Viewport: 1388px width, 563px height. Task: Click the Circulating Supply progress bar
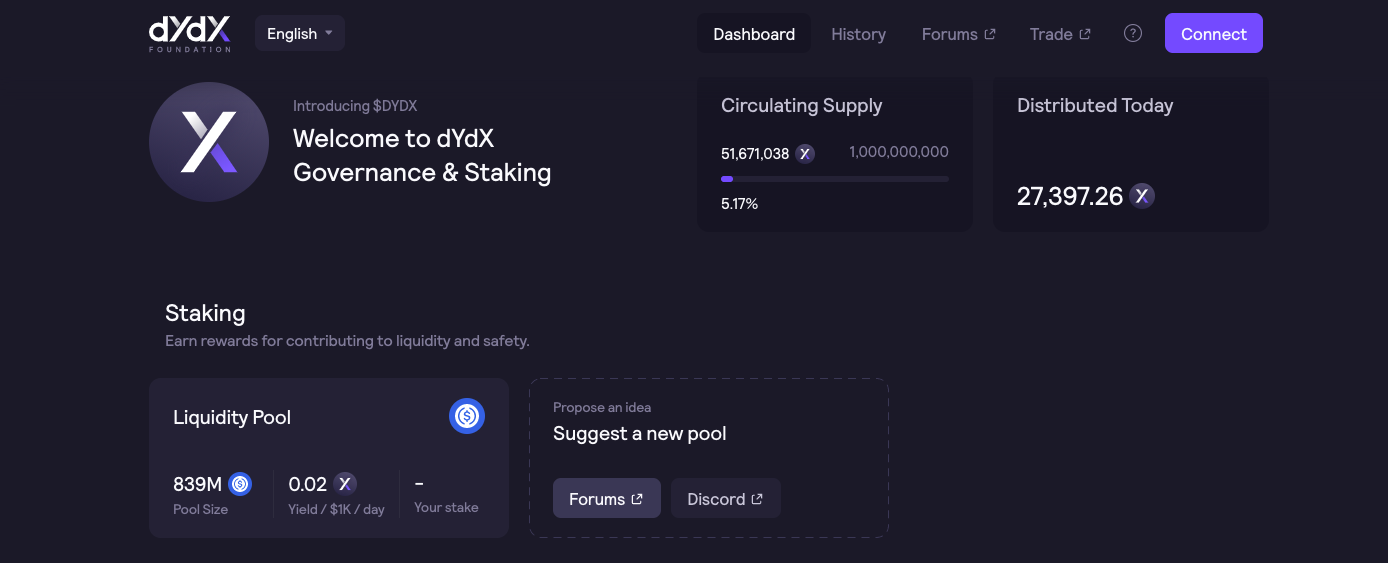click(x=834, y=179)
